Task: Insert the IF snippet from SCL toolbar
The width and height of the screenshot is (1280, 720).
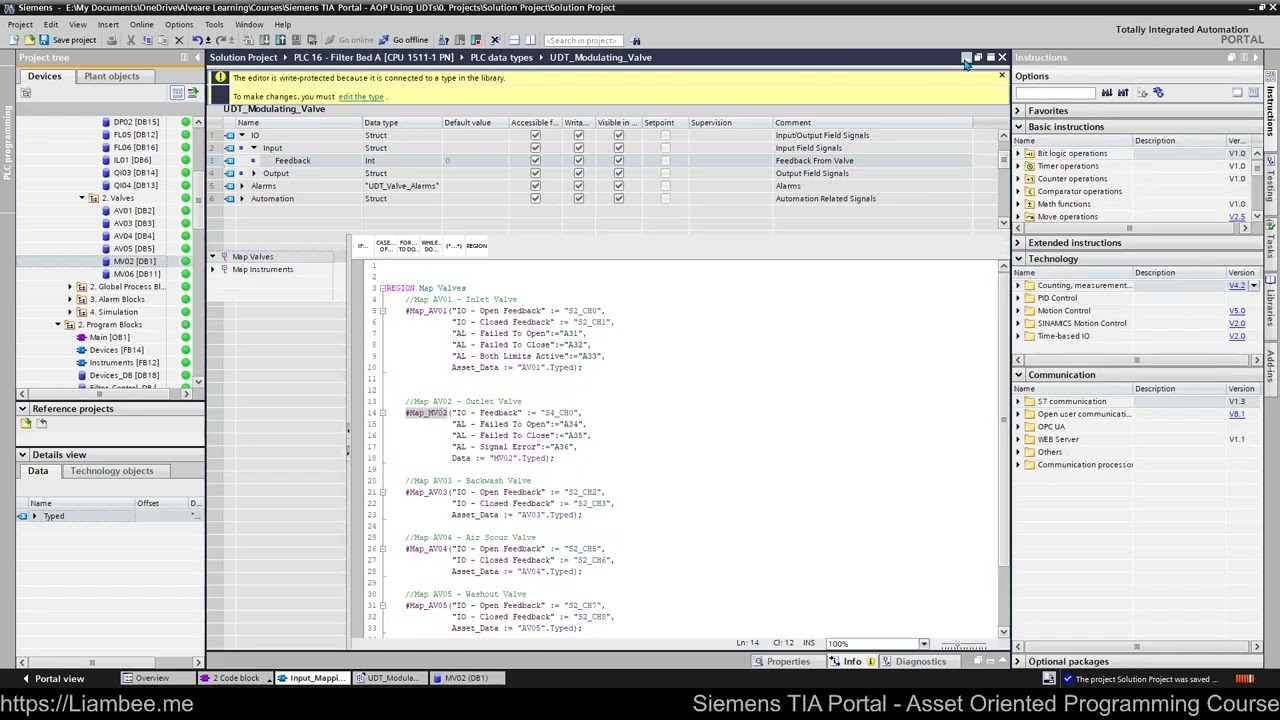Action: pyautogui.click(x=362, y=246)
